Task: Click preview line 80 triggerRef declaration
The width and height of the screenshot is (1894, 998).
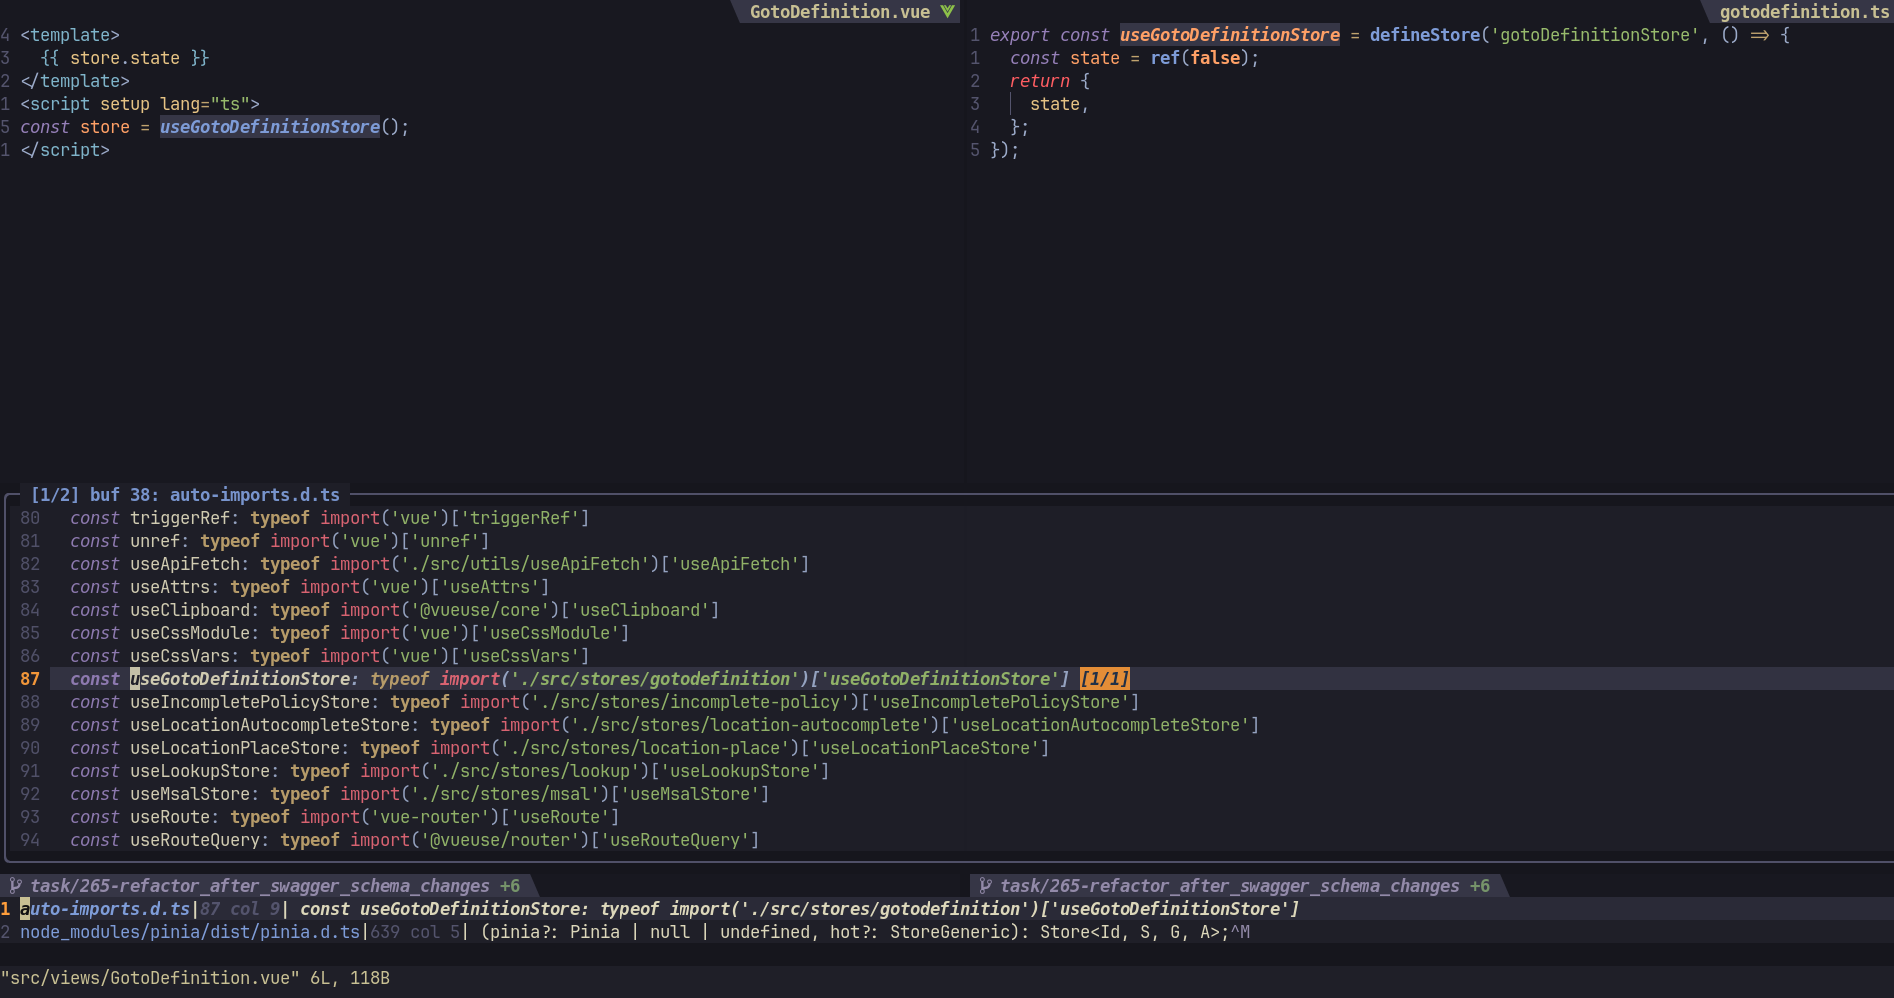Action: (x=330, y=518)
